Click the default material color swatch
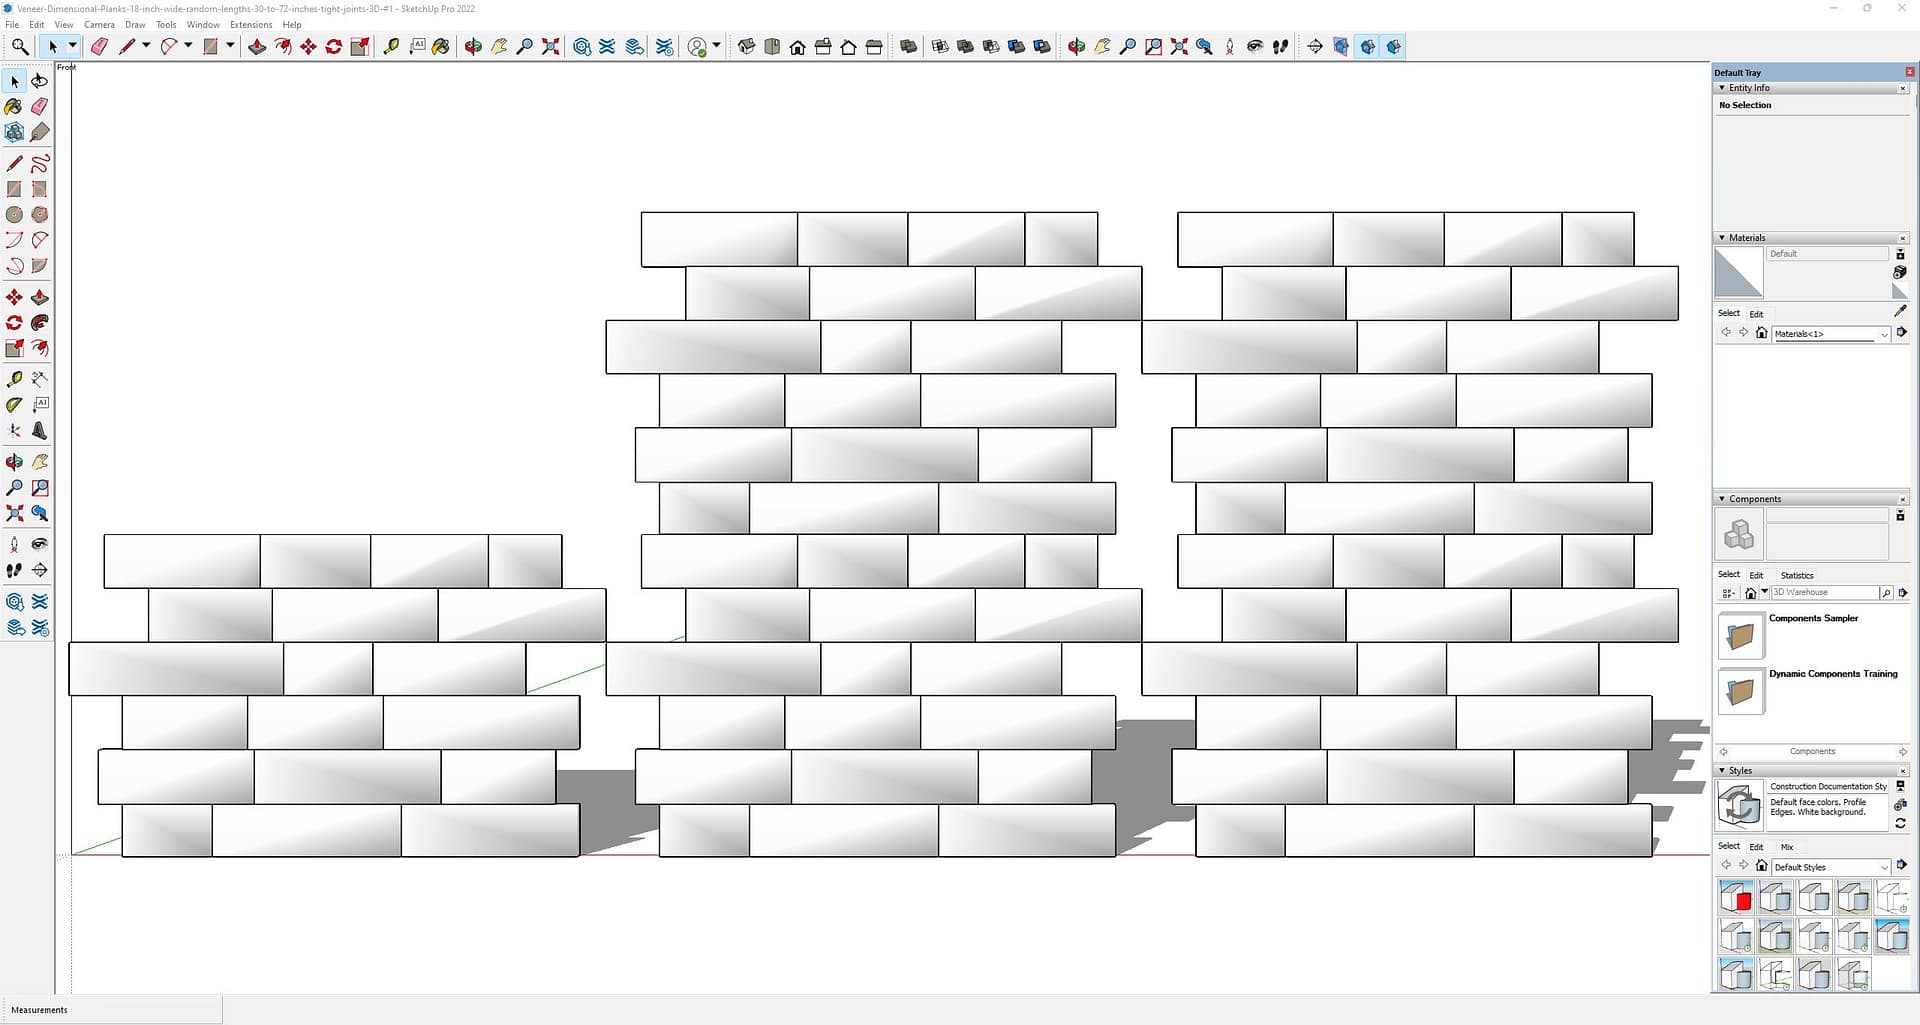The image size is (1920, 1025). (x=1738, y=272)
